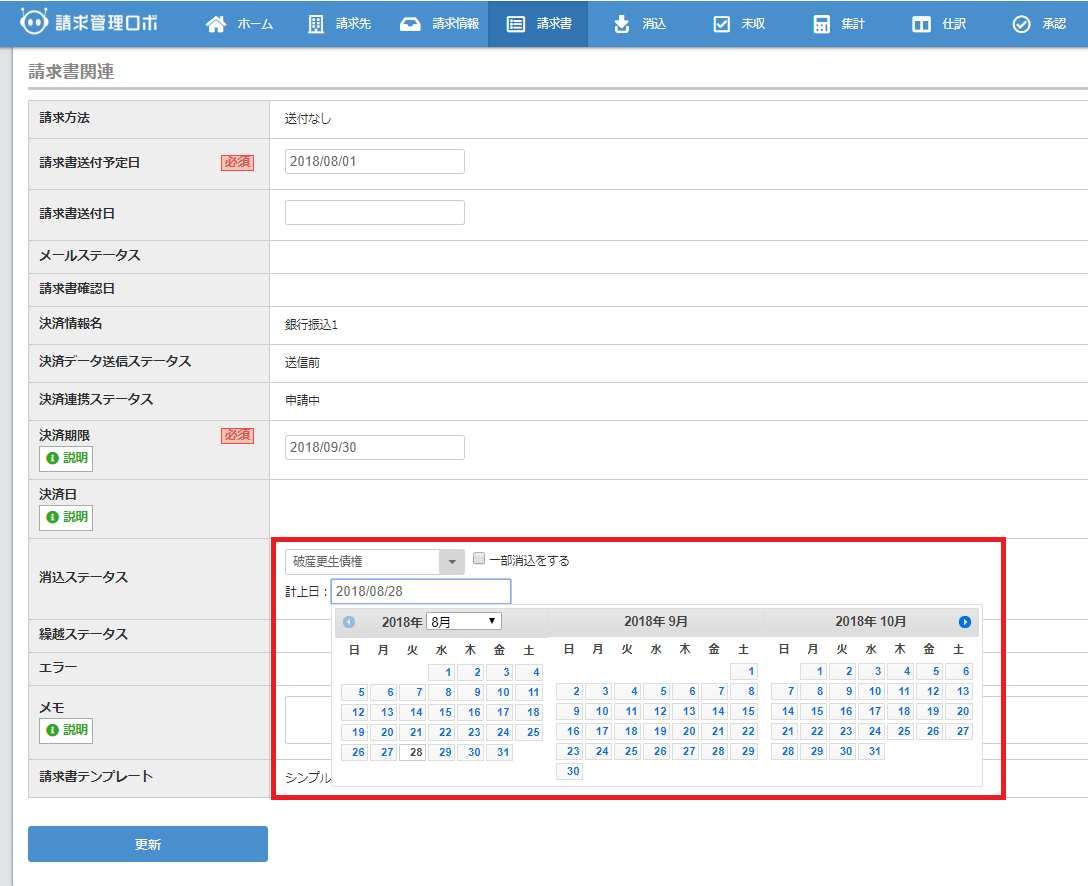Open the 未収 menu item
The width and height of the screenshot is (1088, 886).
(x=739, y=24)
